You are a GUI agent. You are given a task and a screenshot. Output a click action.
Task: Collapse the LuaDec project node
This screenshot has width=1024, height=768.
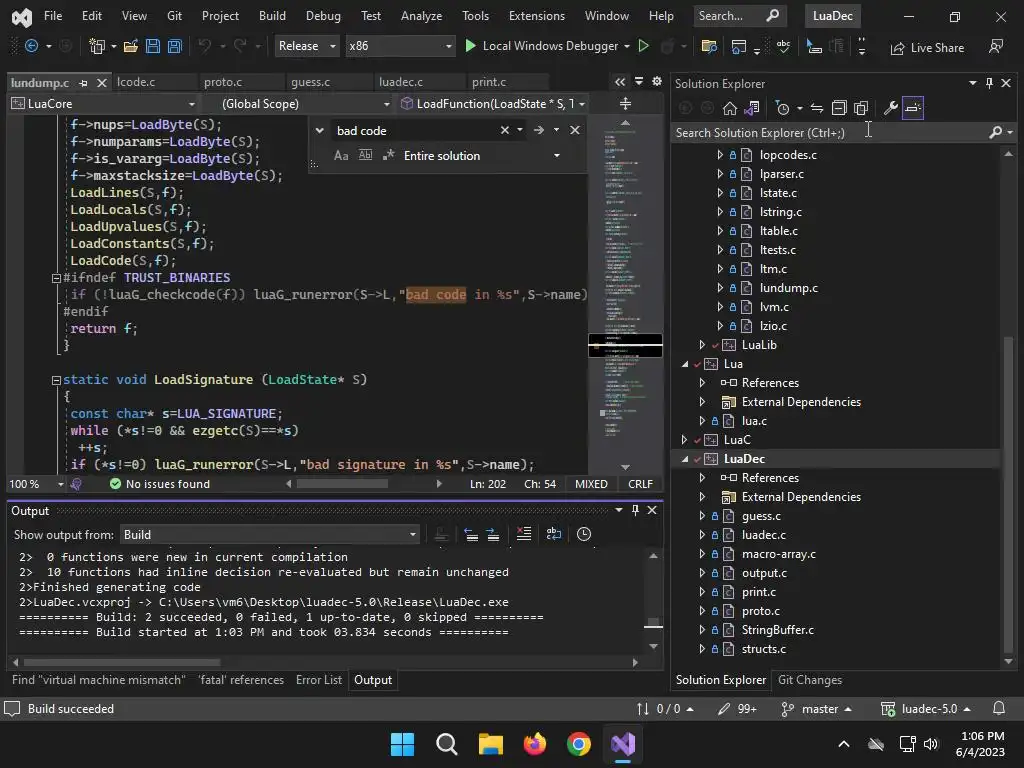click(684, 459)
